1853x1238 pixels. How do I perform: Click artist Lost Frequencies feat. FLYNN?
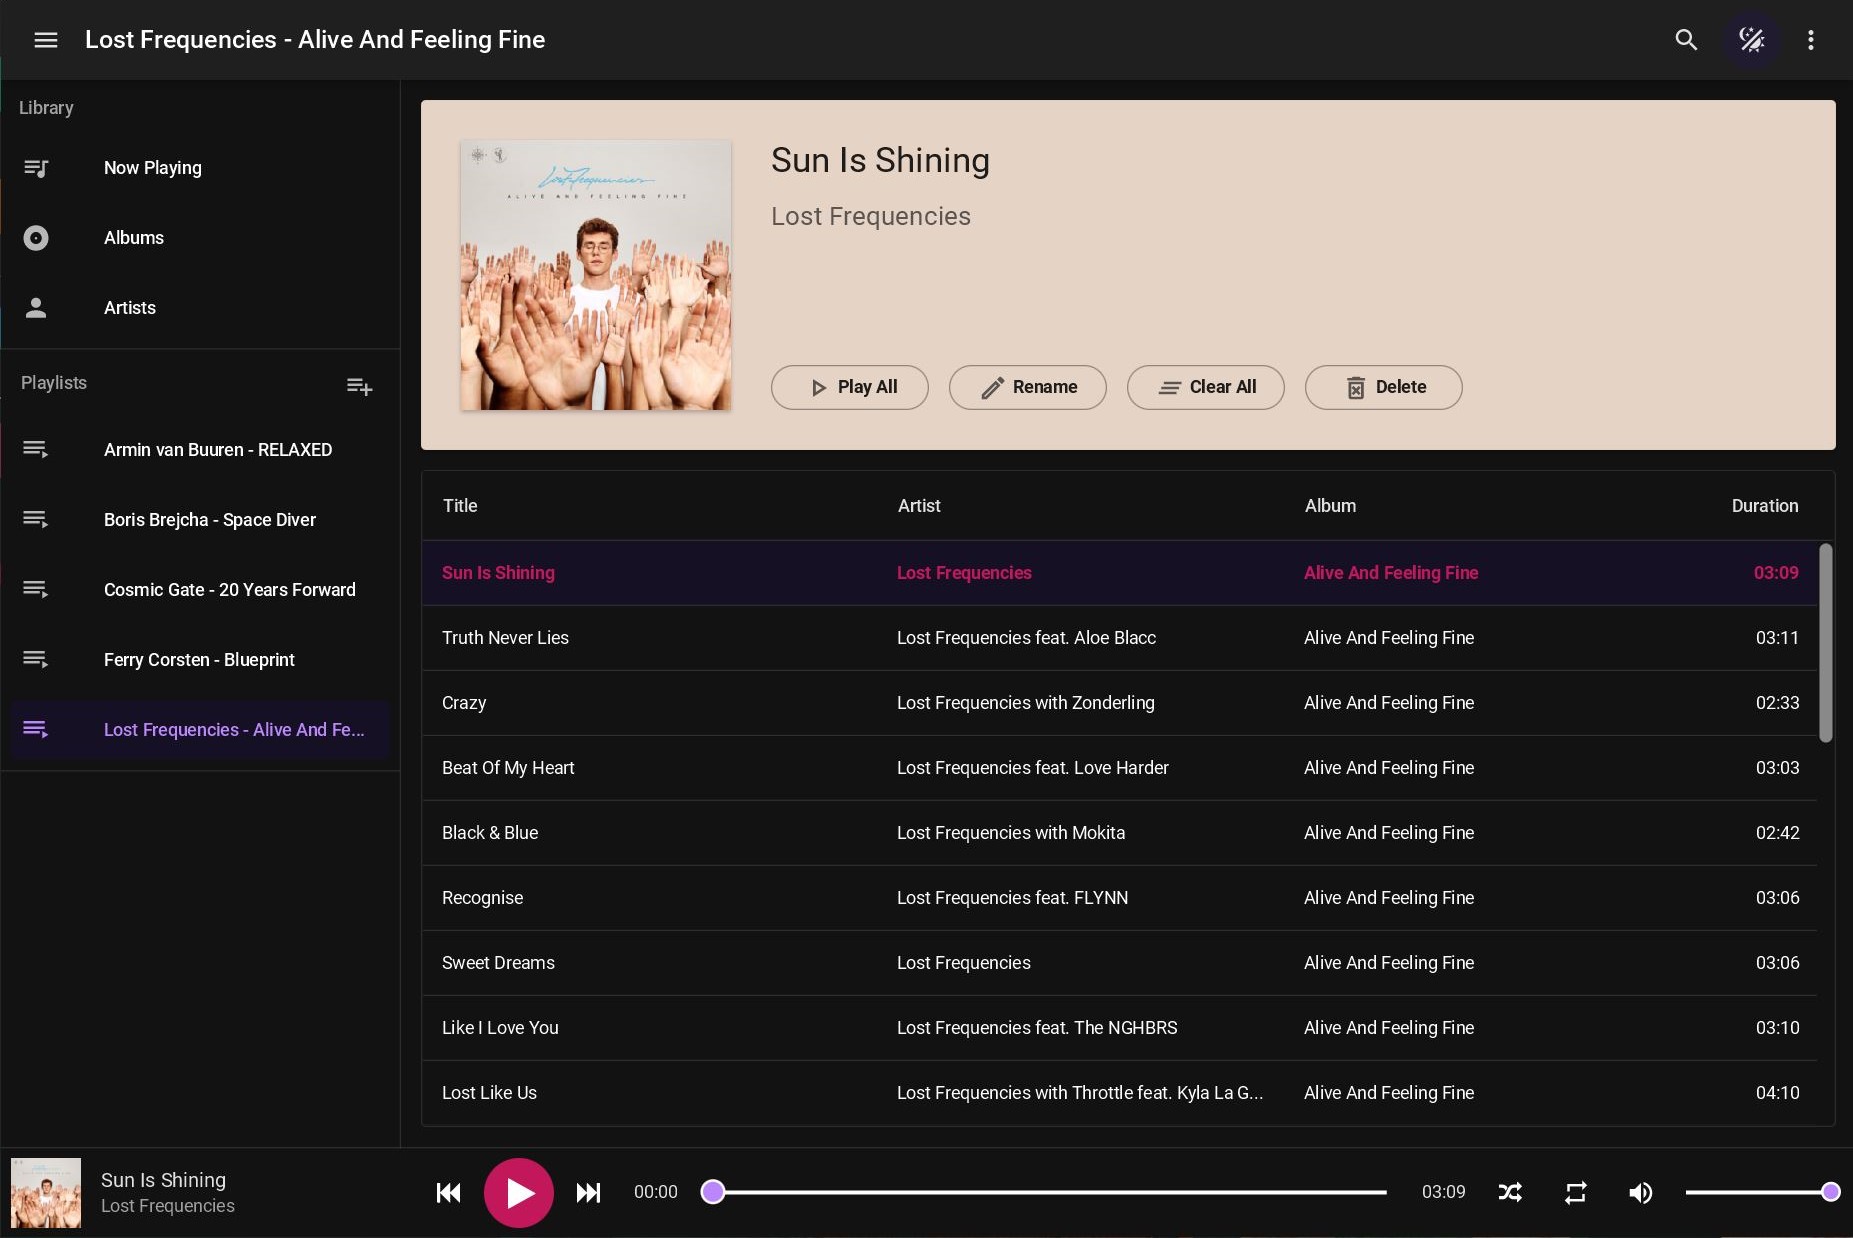(x=1012, y=898)
